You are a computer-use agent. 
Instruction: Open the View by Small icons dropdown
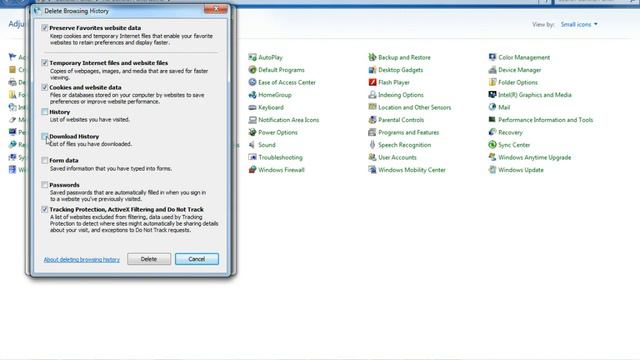[579, 24]
